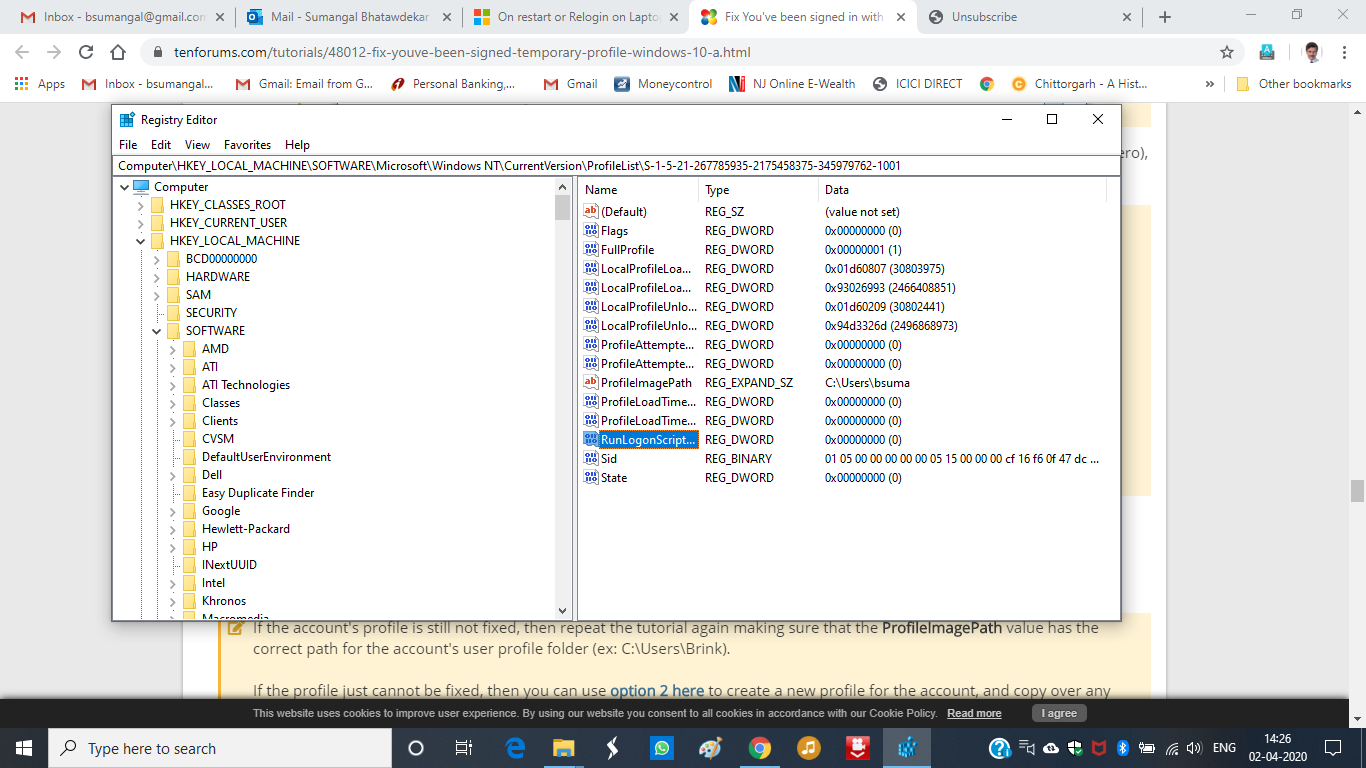This screenshot has height=768, width=1366.
Task: Open the Paint palette taskbar icon
Action: (710, 748)
